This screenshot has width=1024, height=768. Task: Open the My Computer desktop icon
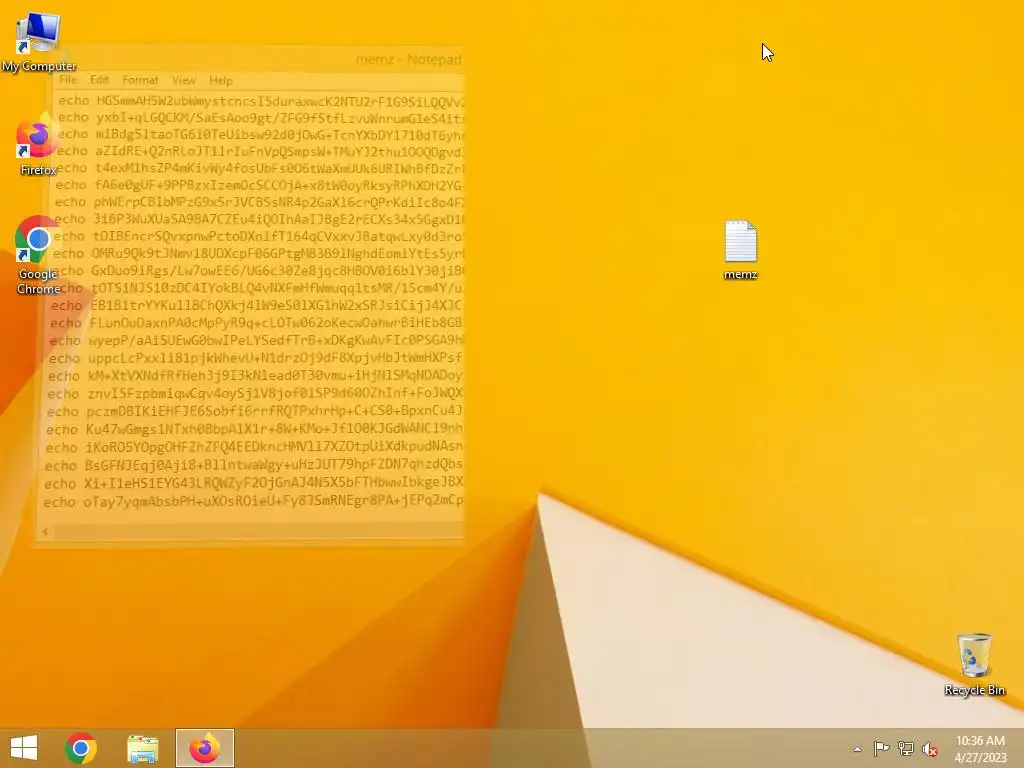pos(39,42)
